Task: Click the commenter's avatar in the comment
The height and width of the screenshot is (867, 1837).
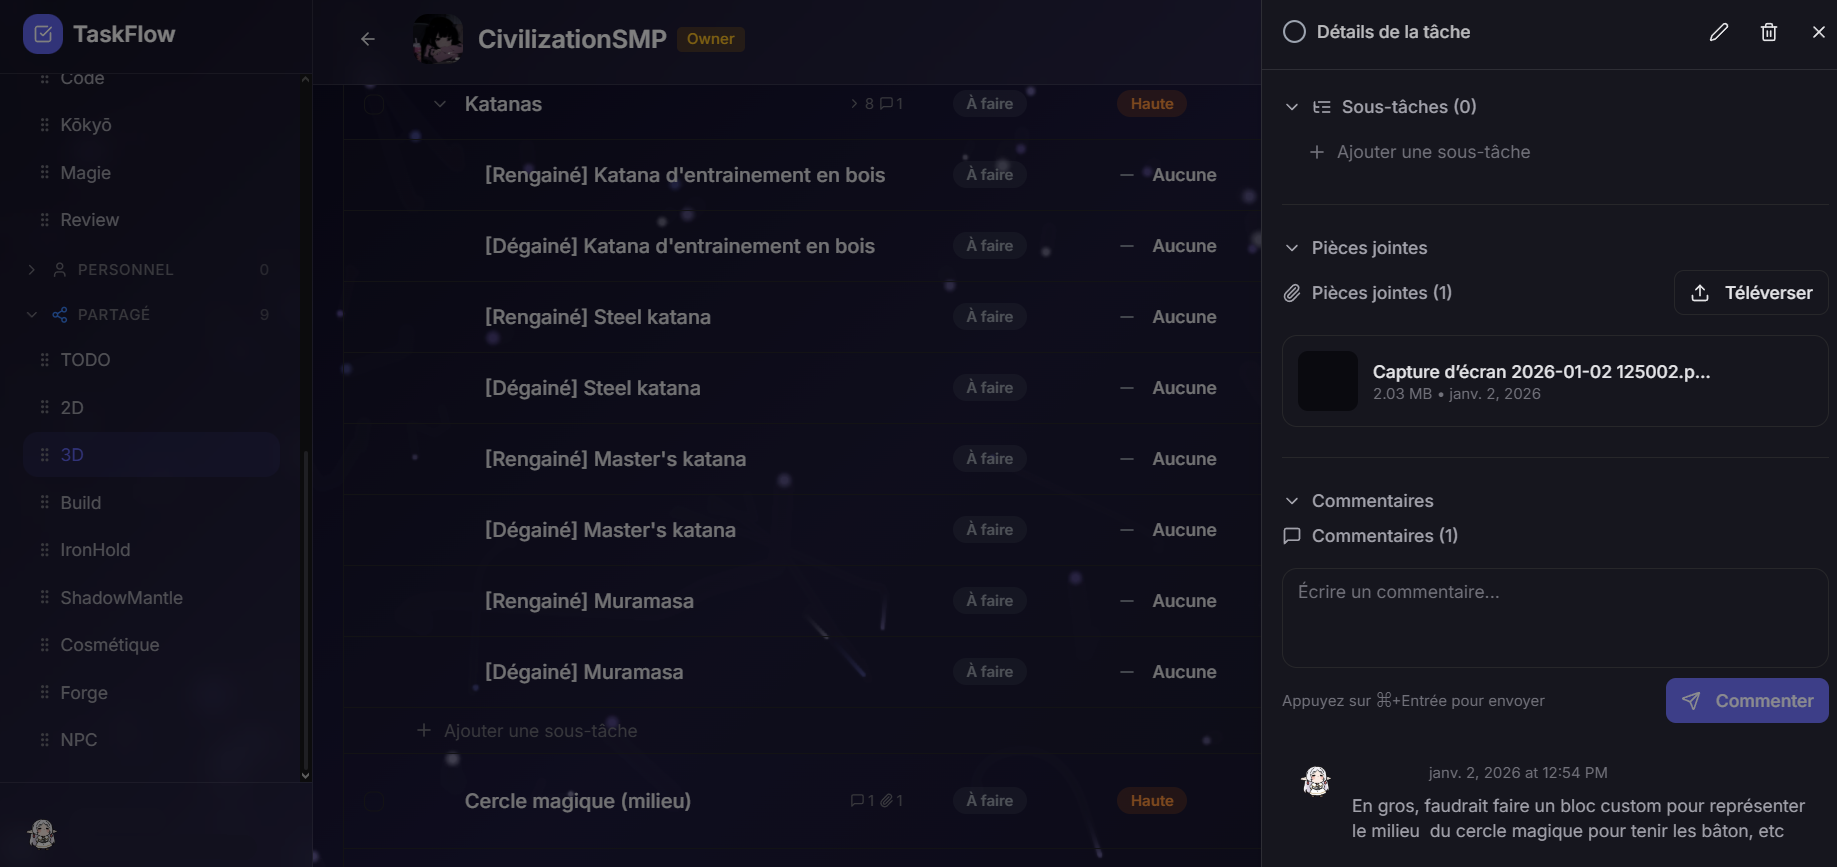Action: [1316, 781]
